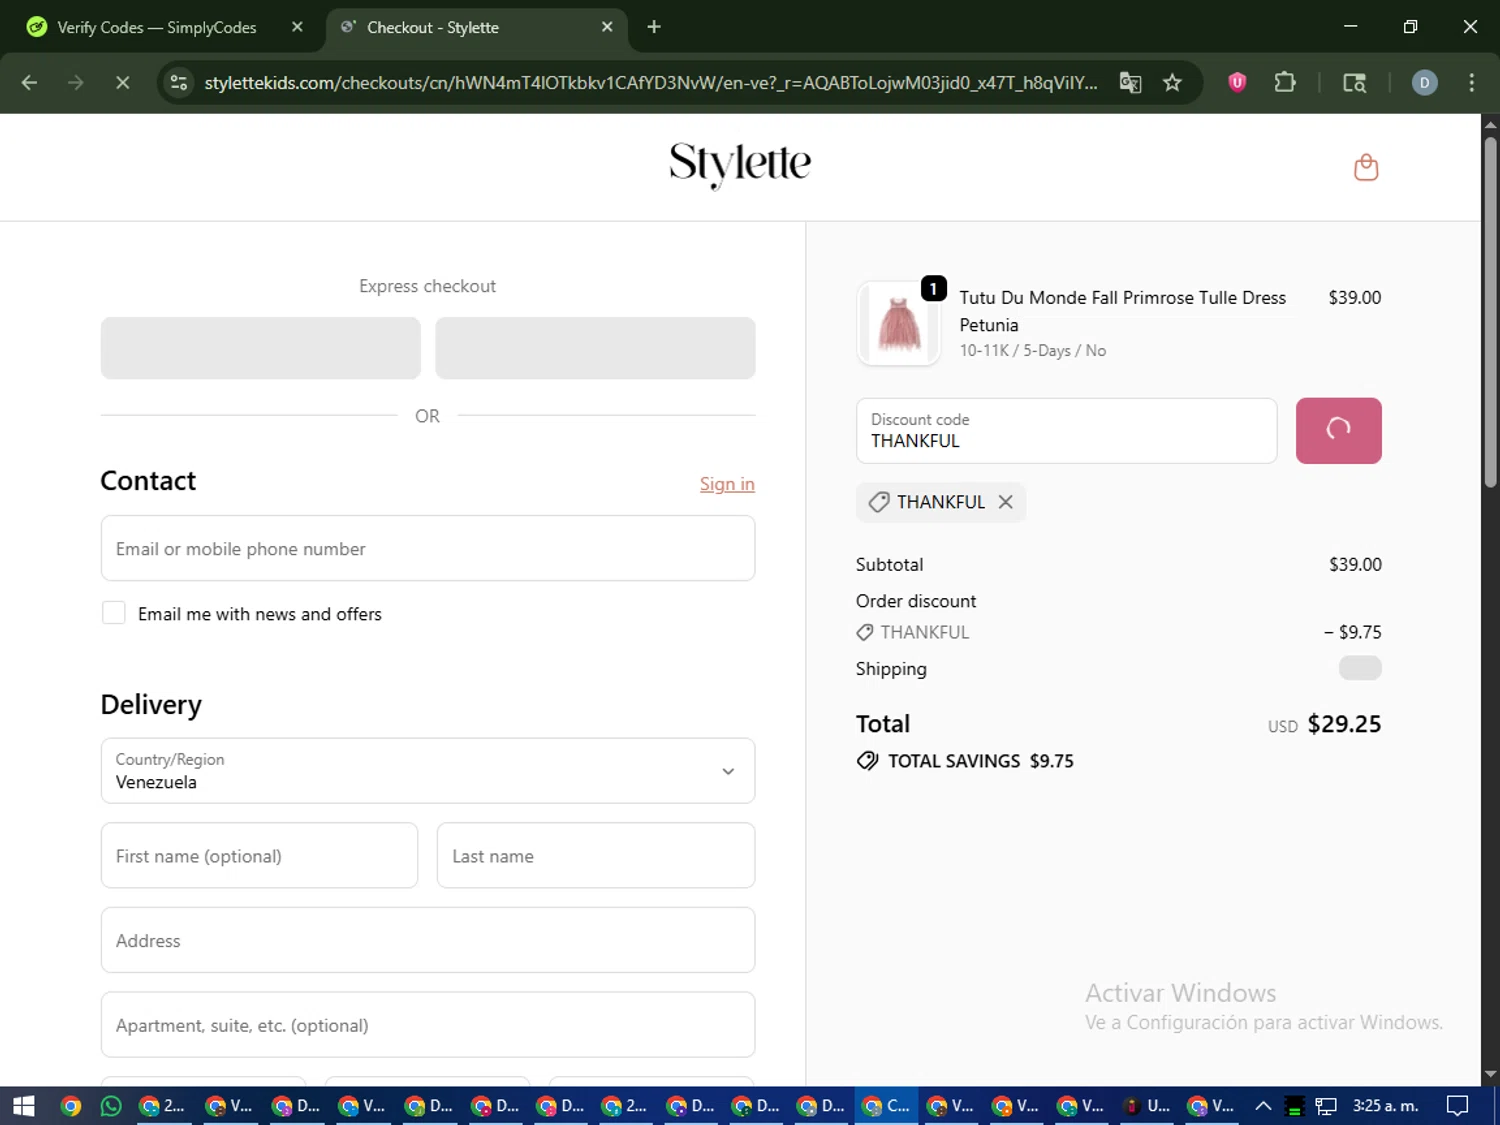Focus the Email or mobile phone number field
The height and width of the screenshot is (1125, 1500).
point(428,548)
